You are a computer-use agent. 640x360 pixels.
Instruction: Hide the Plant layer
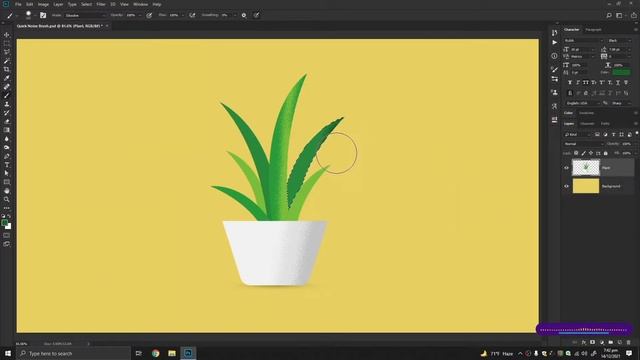[566, 168]
